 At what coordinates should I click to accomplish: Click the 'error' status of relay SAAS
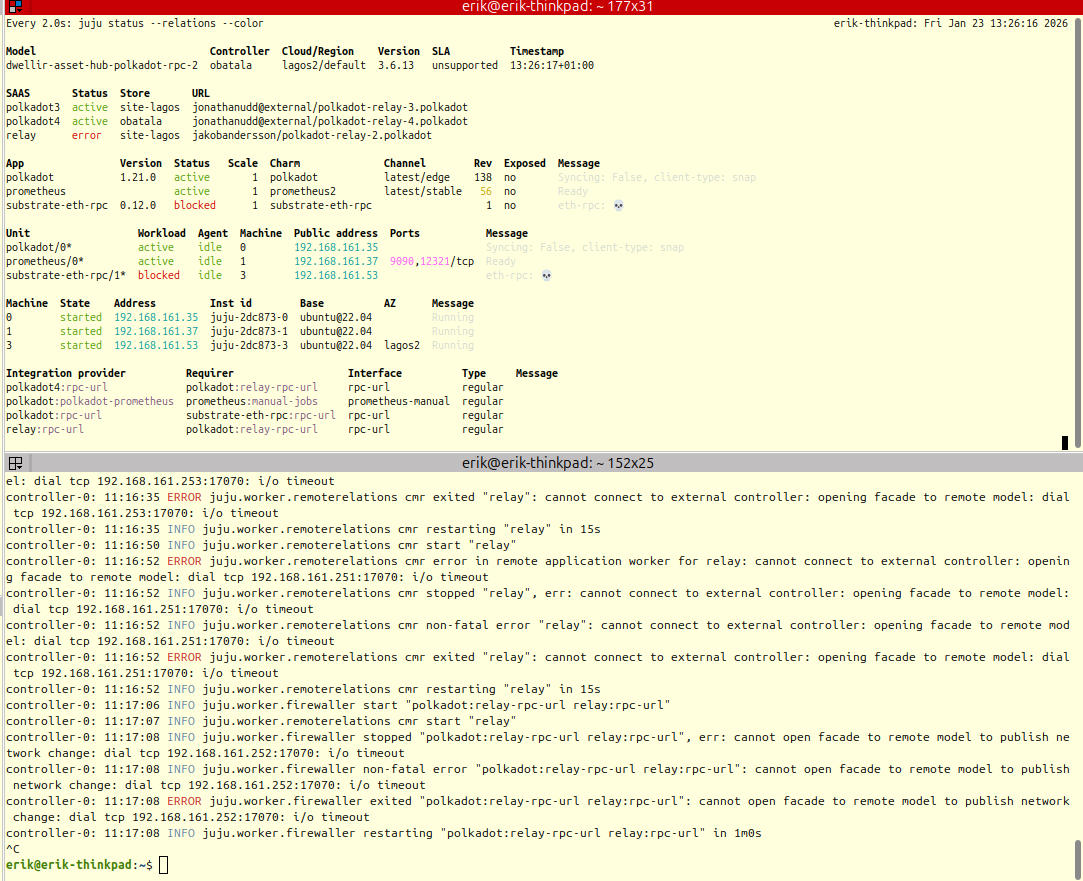pos(86,135)
